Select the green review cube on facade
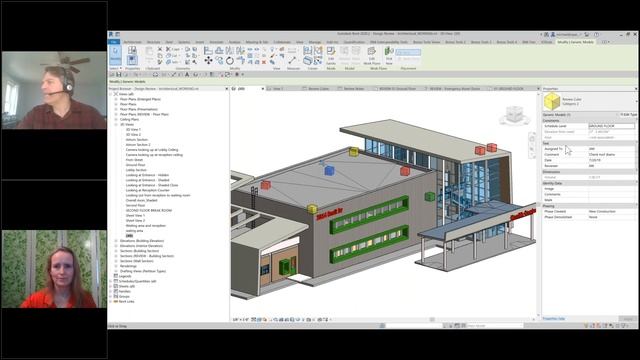This screenshot has width=640, height=360. point(430,197)
